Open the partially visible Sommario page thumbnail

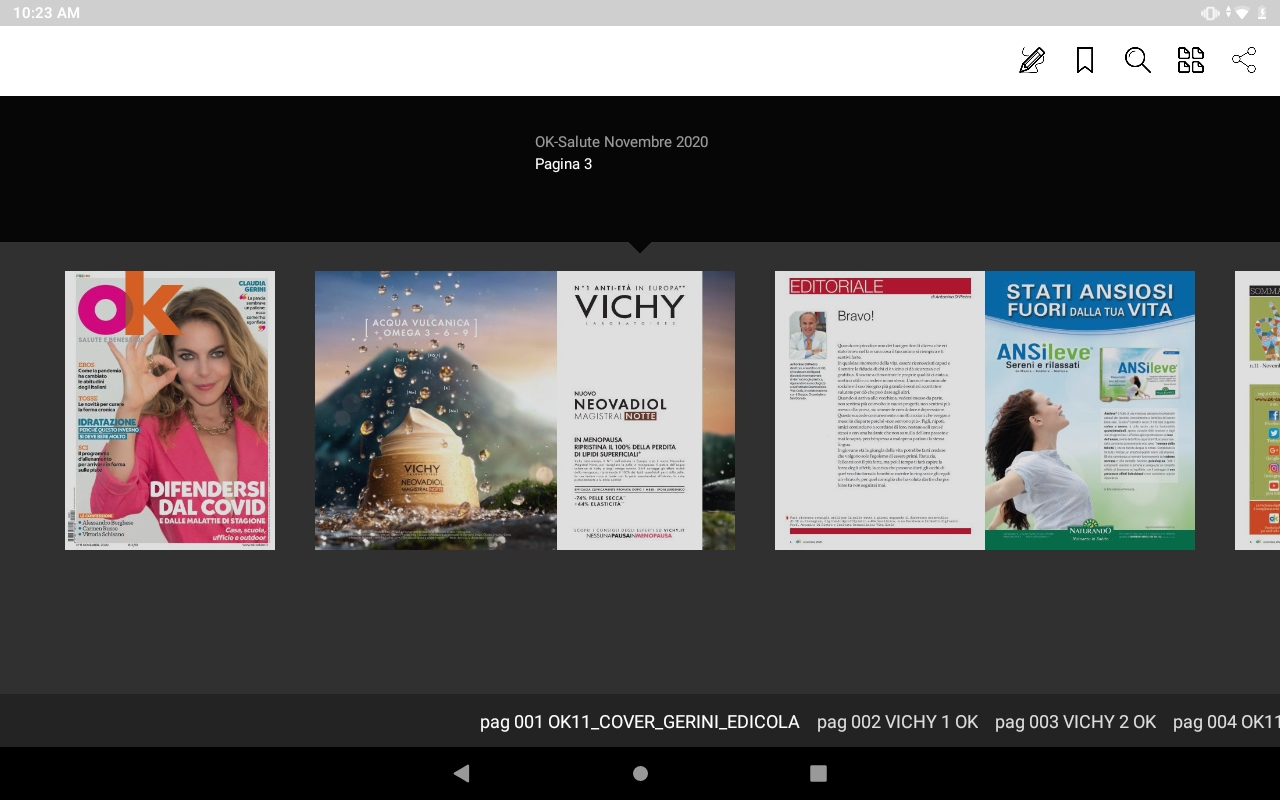pyautogui.click(x=1257, y=410)
